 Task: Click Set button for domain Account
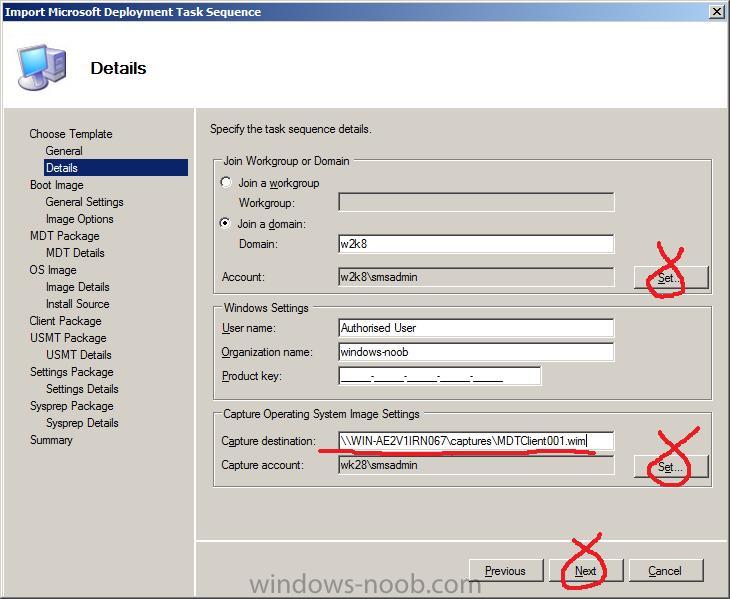click(671, 278)
